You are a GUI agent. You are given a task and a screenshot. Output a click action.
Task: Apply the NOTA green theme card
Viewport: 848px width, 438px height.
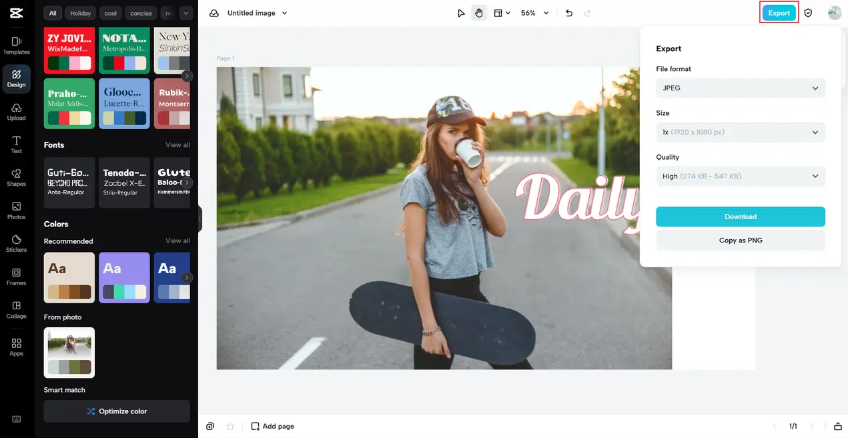124,50
